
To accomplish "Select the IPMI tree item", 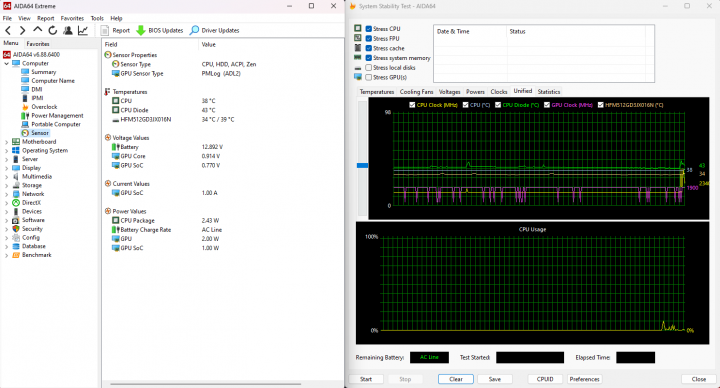I will point(37,98).
